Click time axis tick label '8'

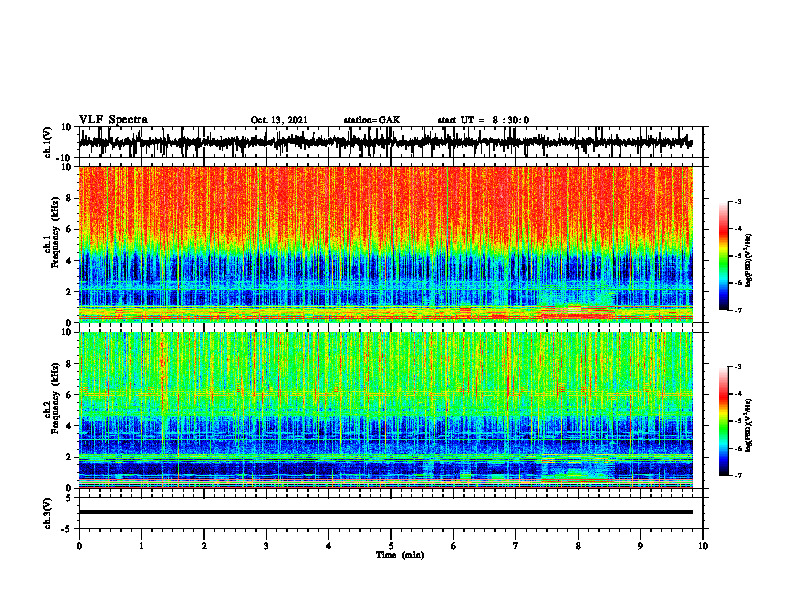(x=578, y=546)
